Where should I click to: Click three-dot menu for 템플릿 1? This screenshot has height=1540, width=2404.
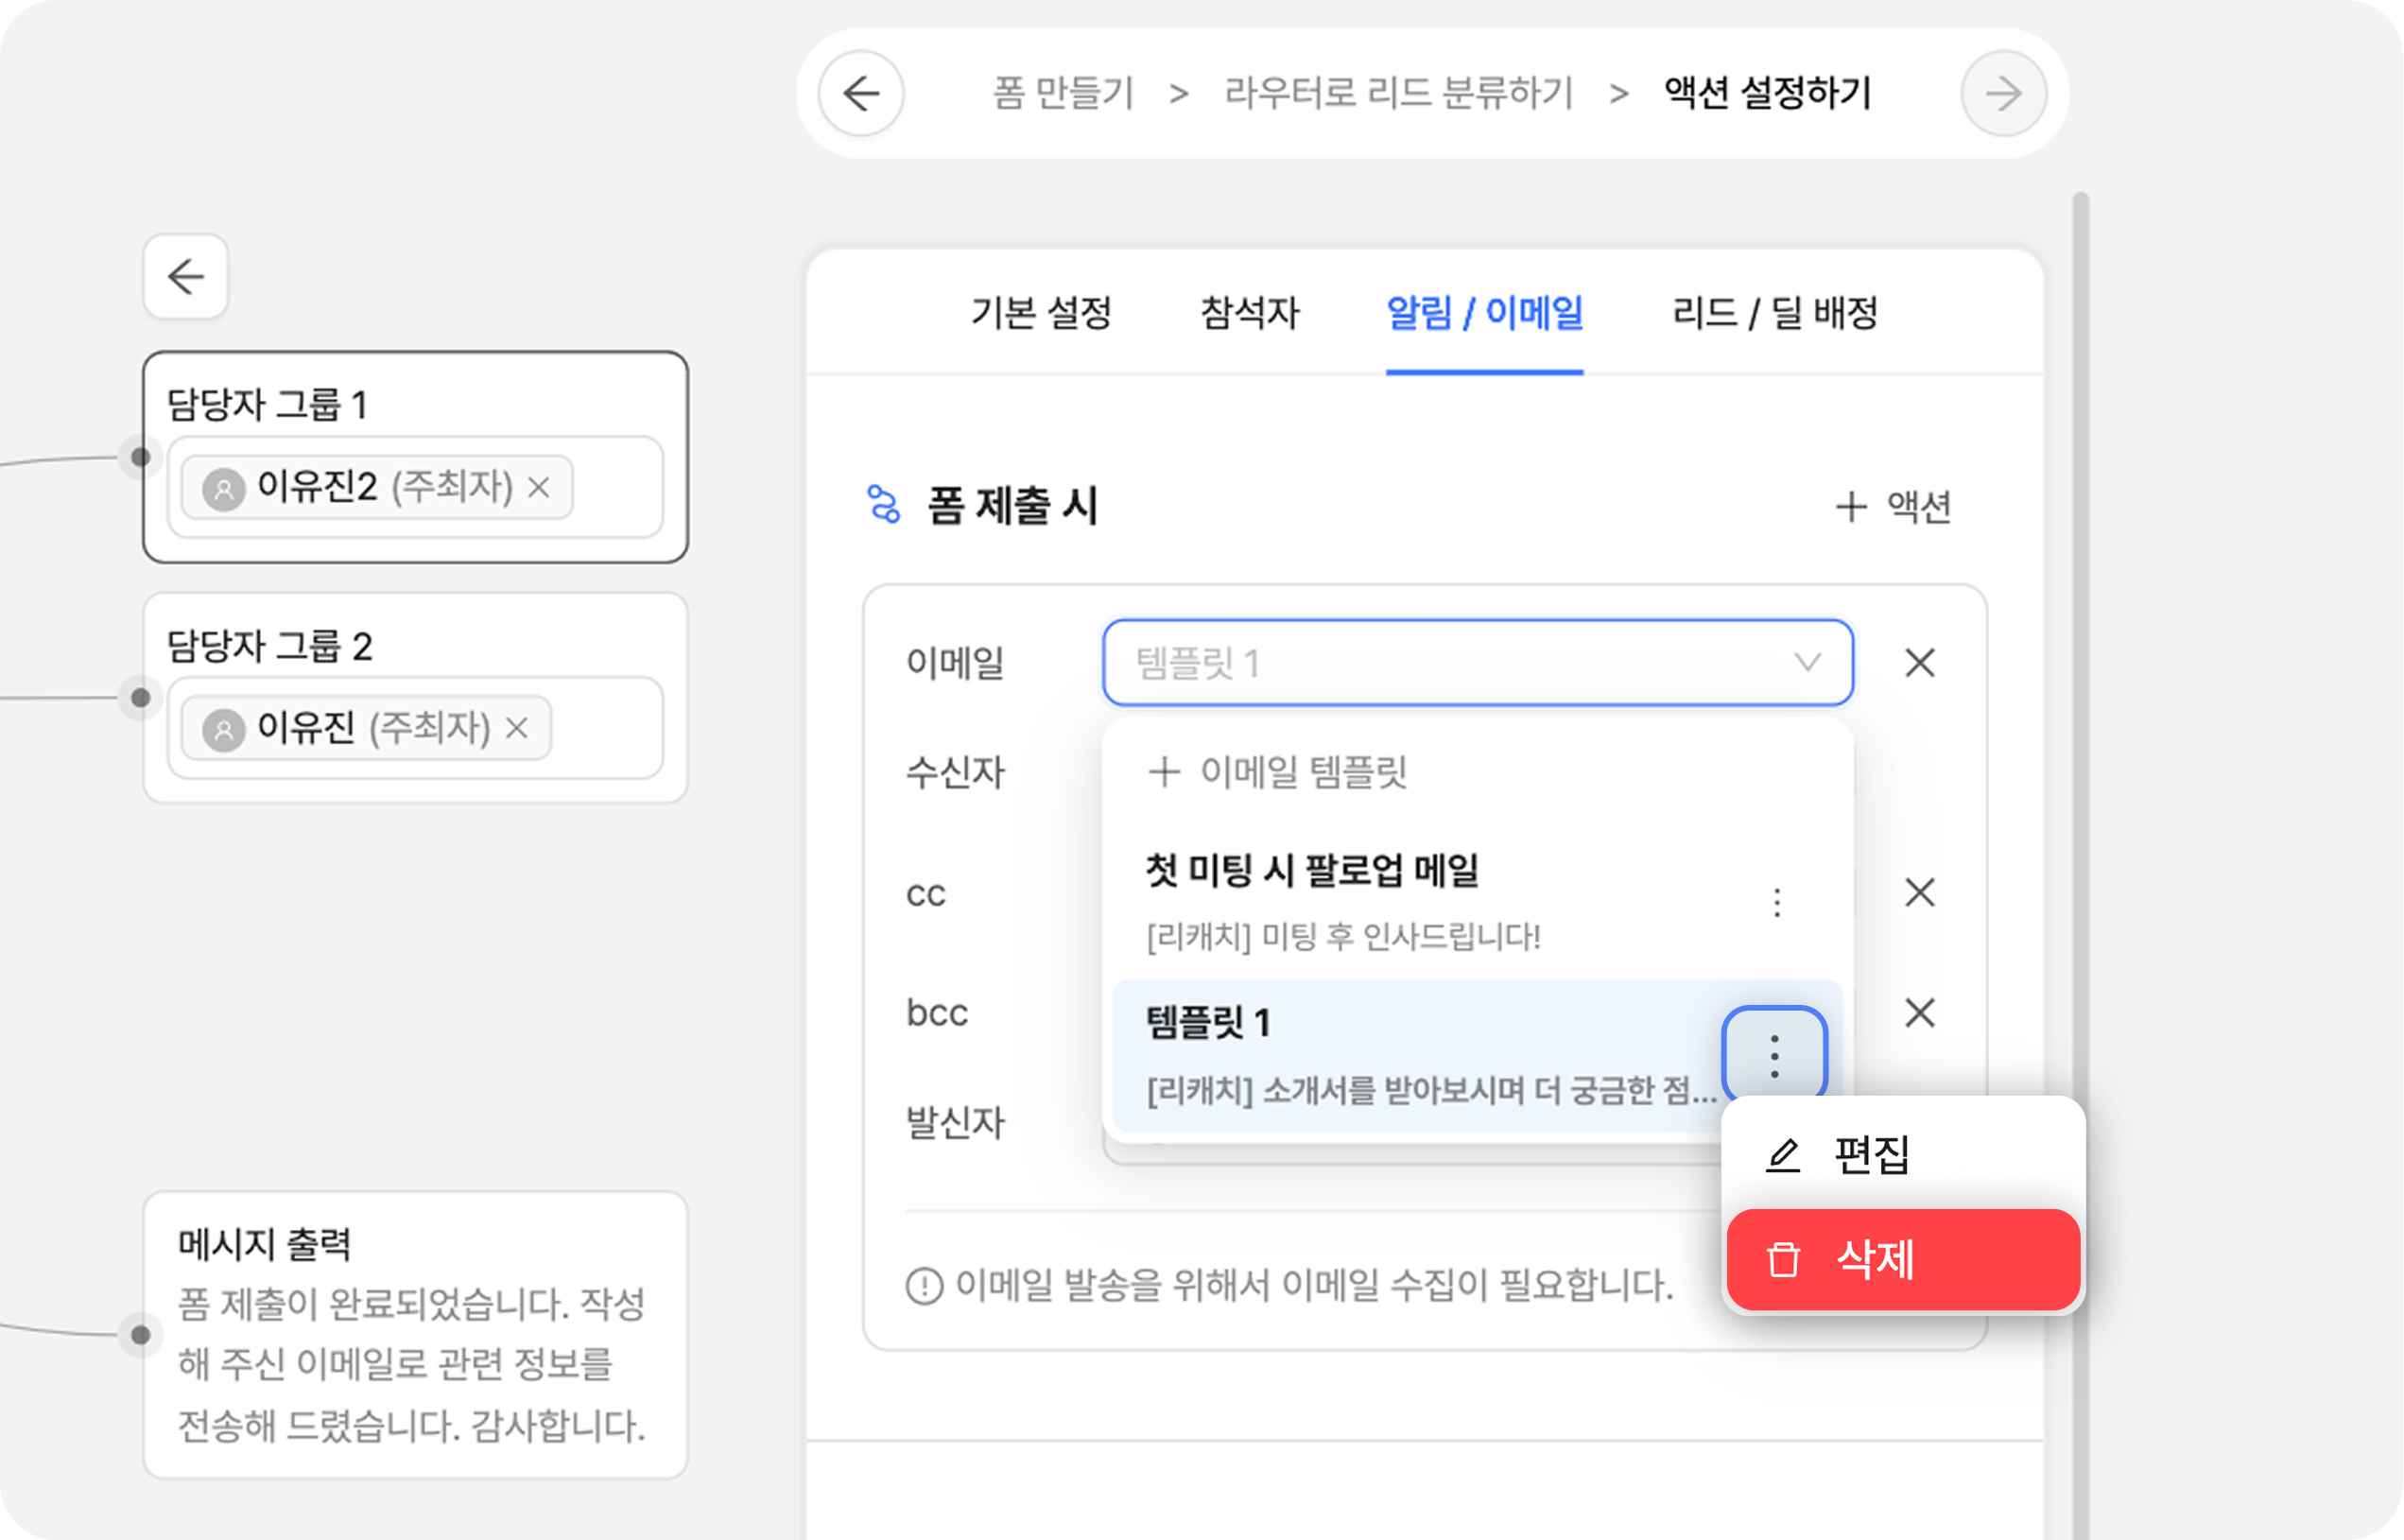(1774, 1056)
